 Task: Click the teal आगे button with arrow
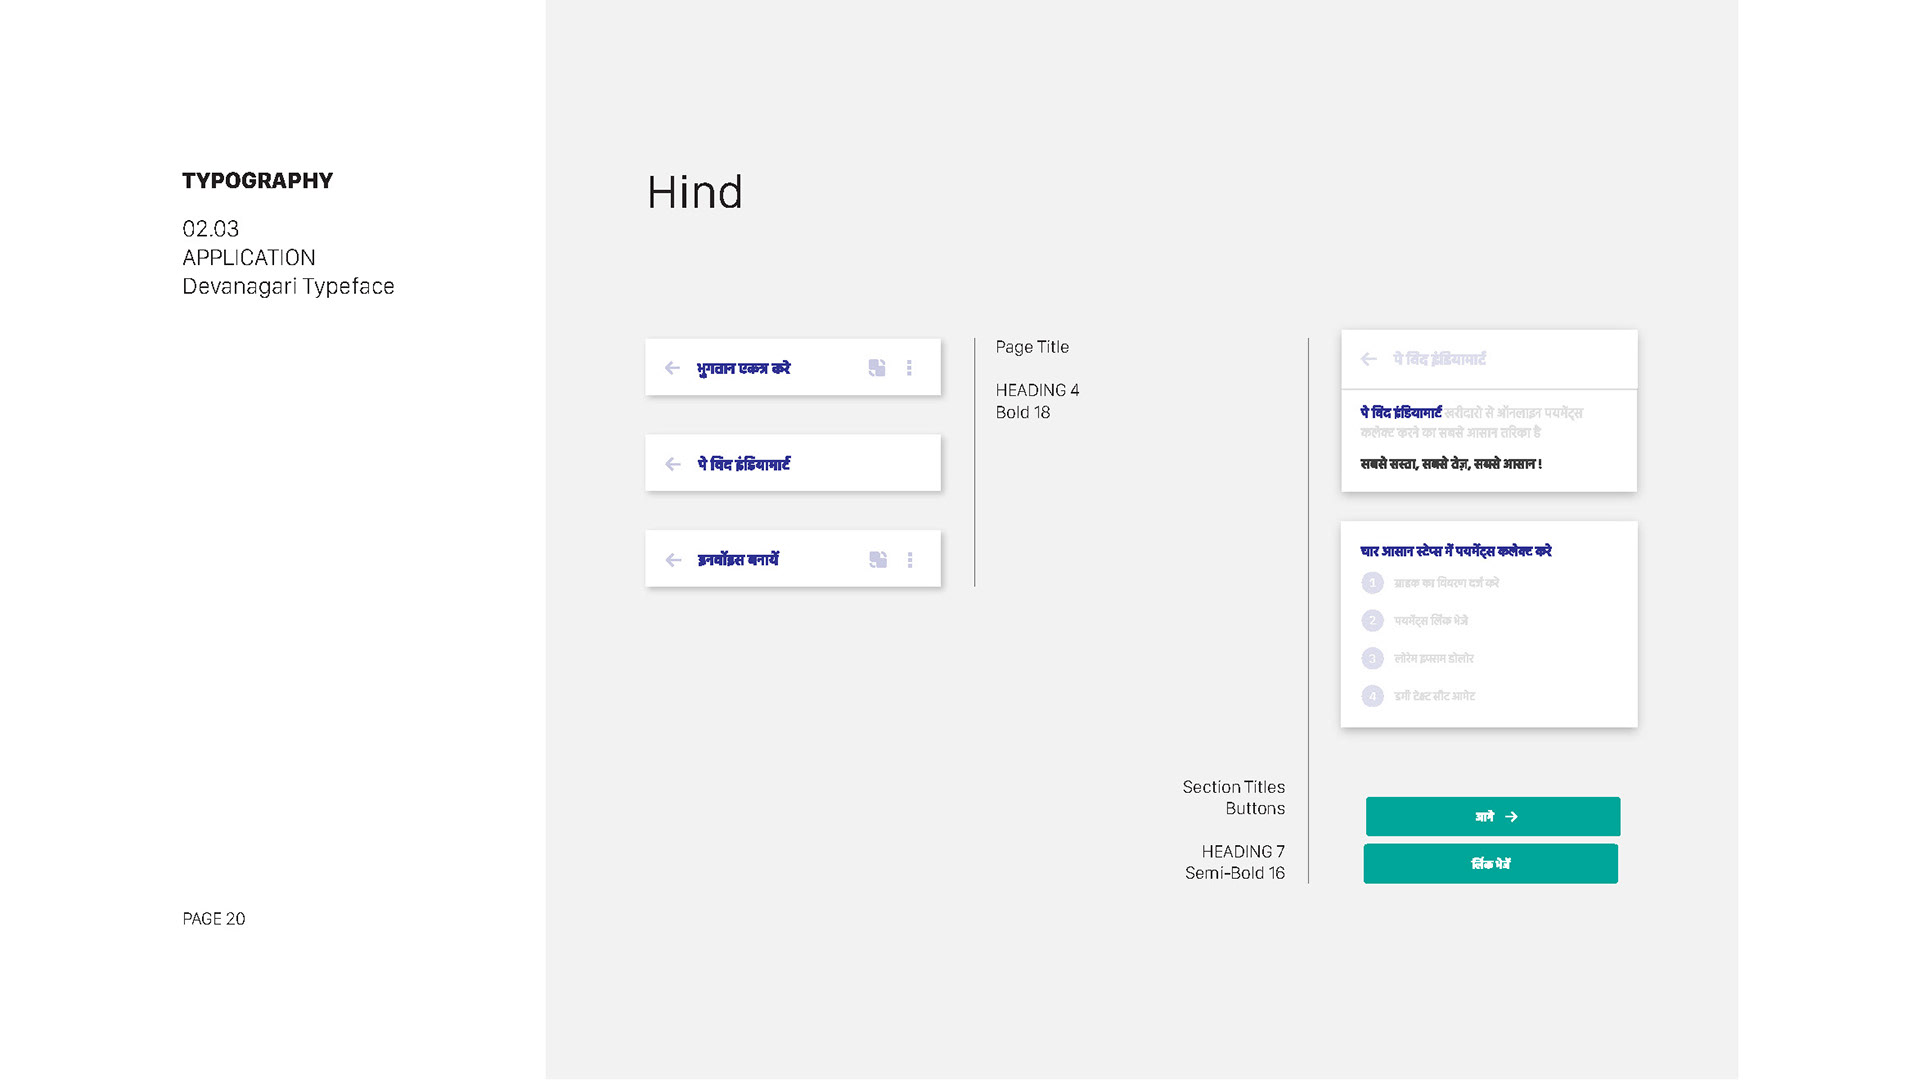click(1493, 816)
